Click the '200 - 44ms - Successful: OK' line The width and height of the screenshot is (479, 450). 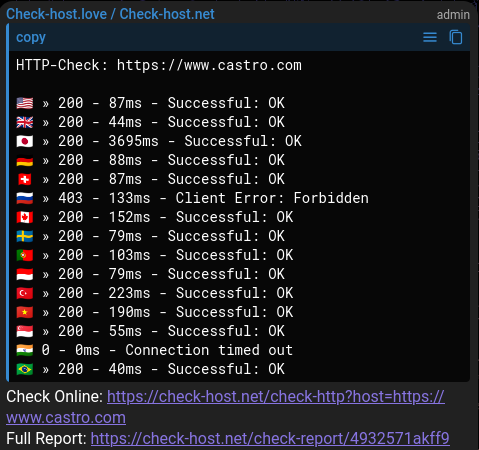[x=171, y=122]
